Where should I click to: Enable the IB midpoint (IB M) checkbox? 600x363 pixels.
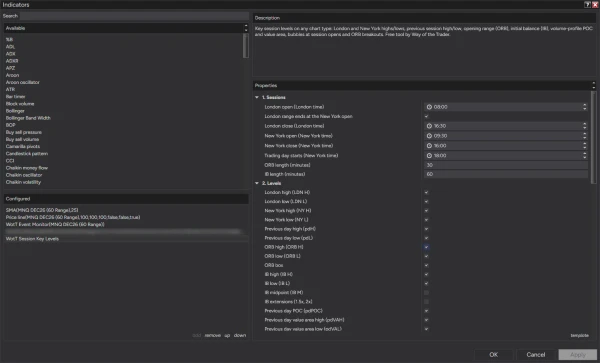coord(426,293)
